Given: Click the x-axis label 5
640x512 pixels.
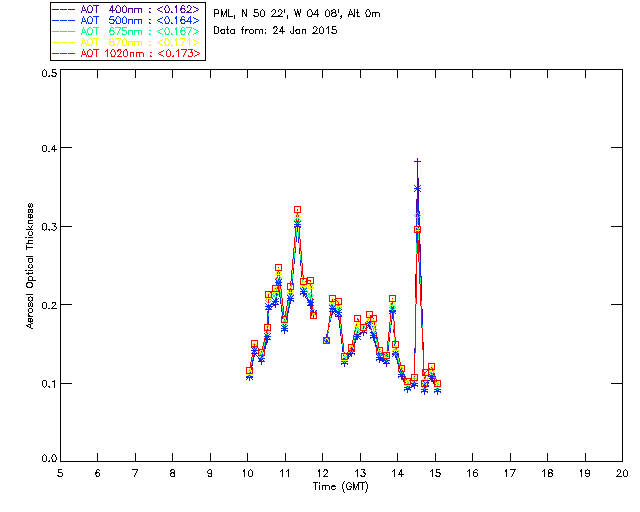Looking at the screenshot, I should click(x=60, y=473).
